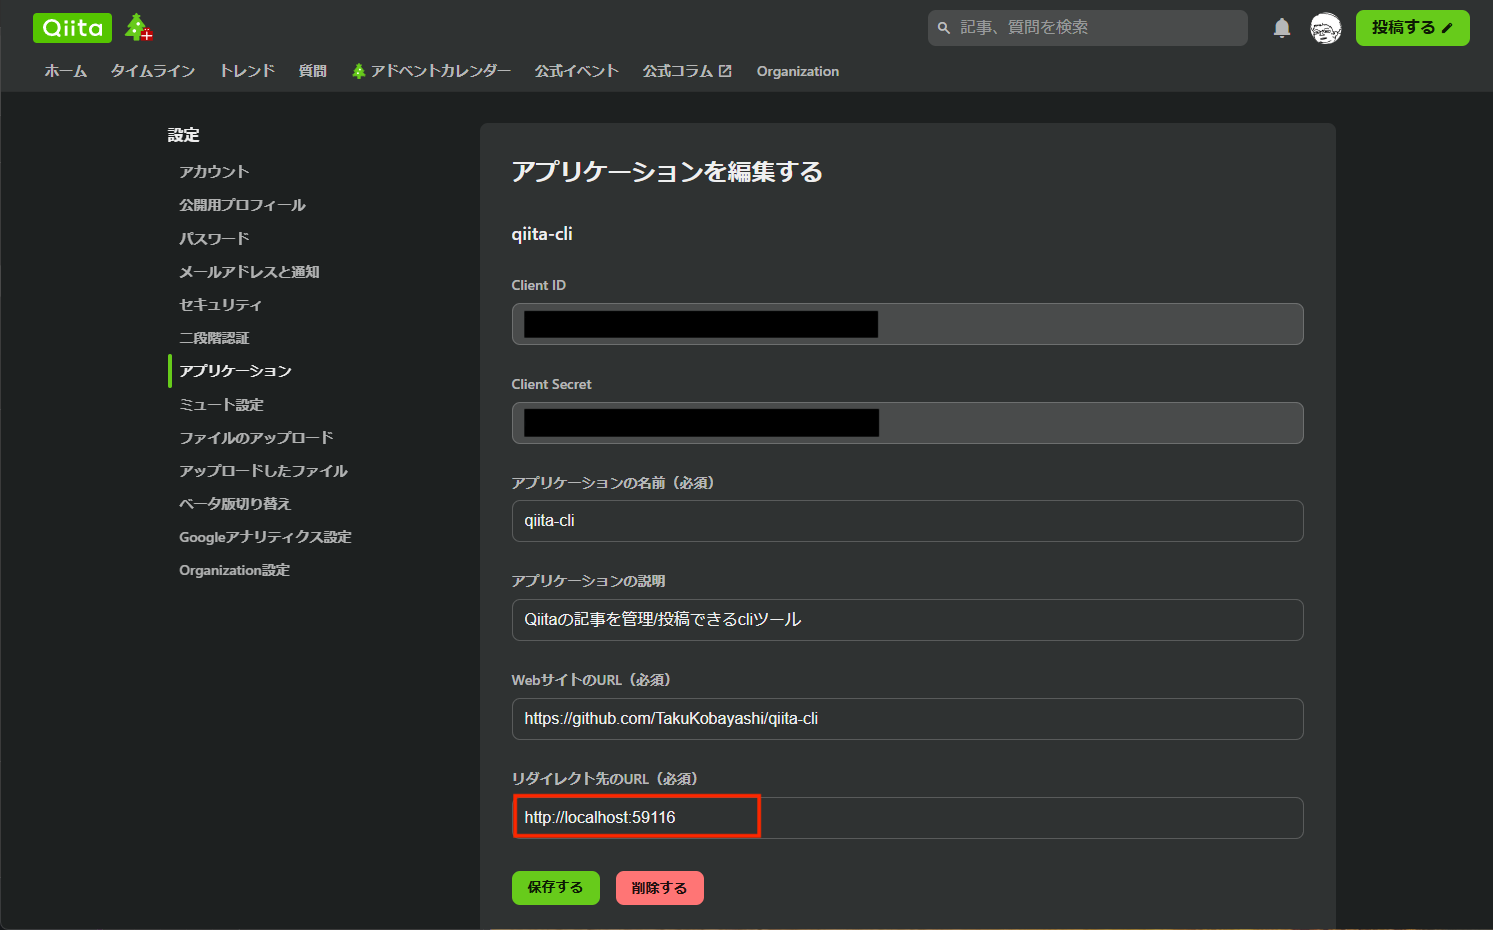This screenshot has width=1493, height=930.
Task: Select セキュリティ in sidebar
Action: pyautogui.click(x=220, y=304)
